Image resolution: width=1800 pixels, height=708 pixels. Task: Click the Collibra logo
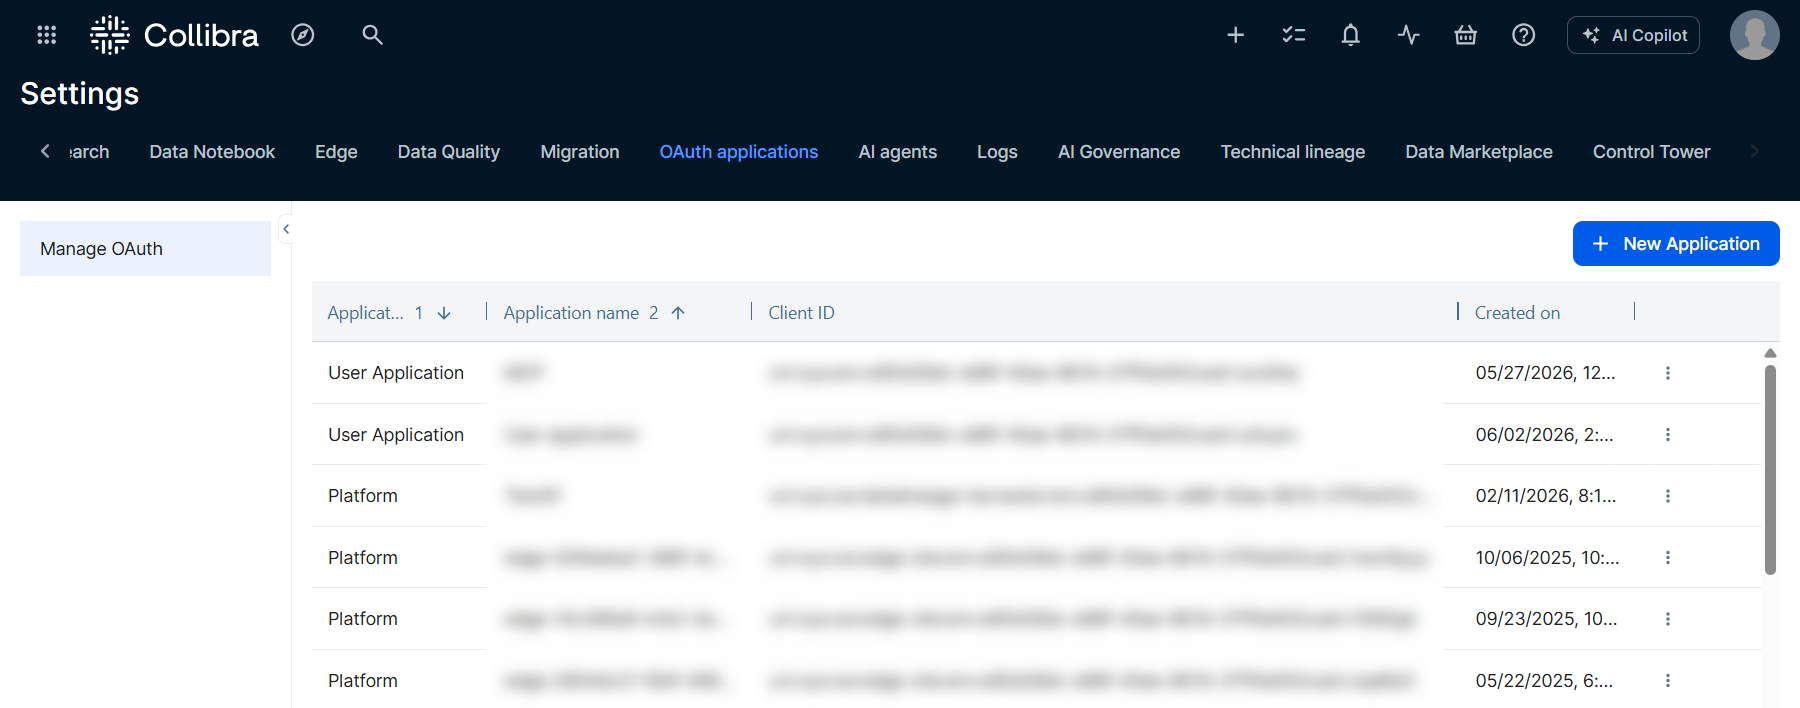point(174,35)
